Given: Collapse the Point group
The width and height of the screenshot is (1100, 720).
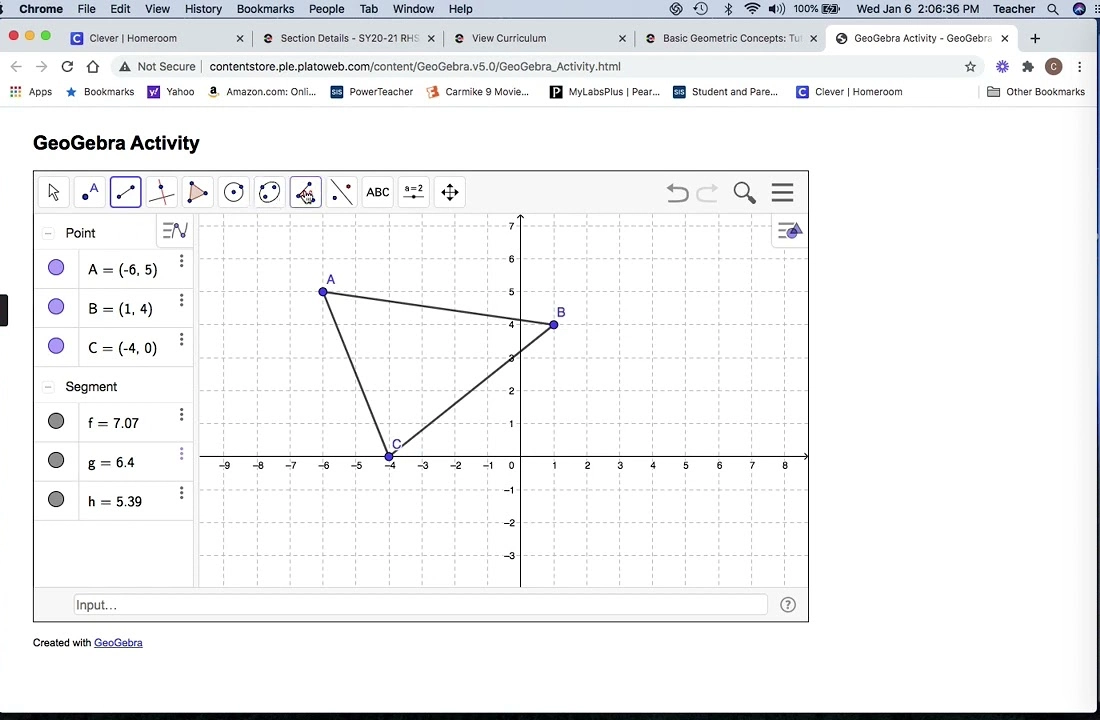Looking at the screenshot, I should coord(48,233).
